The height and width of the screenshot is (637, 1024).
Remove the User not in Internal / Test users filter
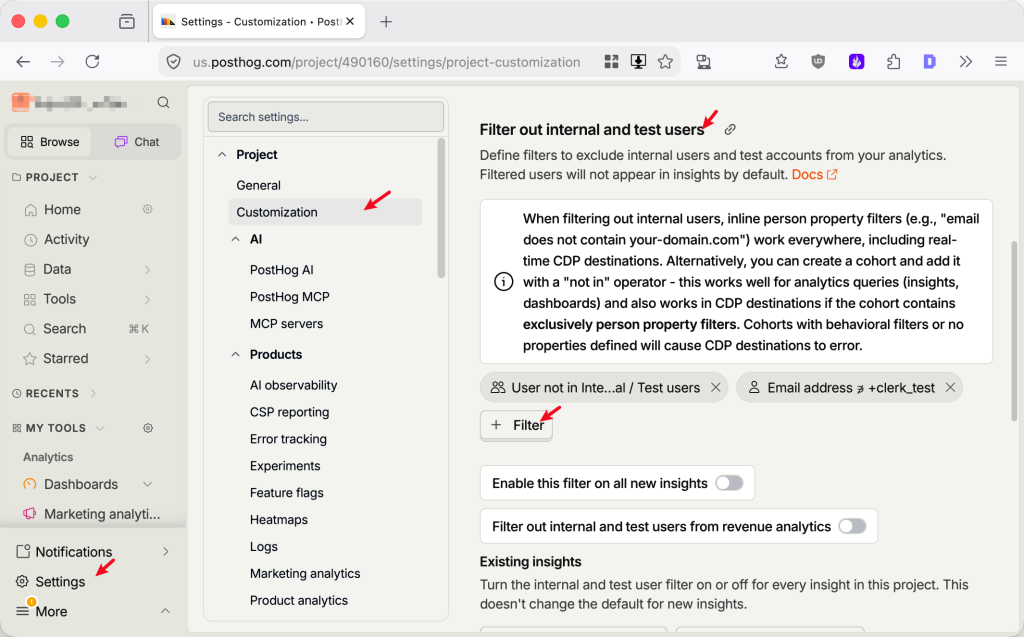pos(716,387)
